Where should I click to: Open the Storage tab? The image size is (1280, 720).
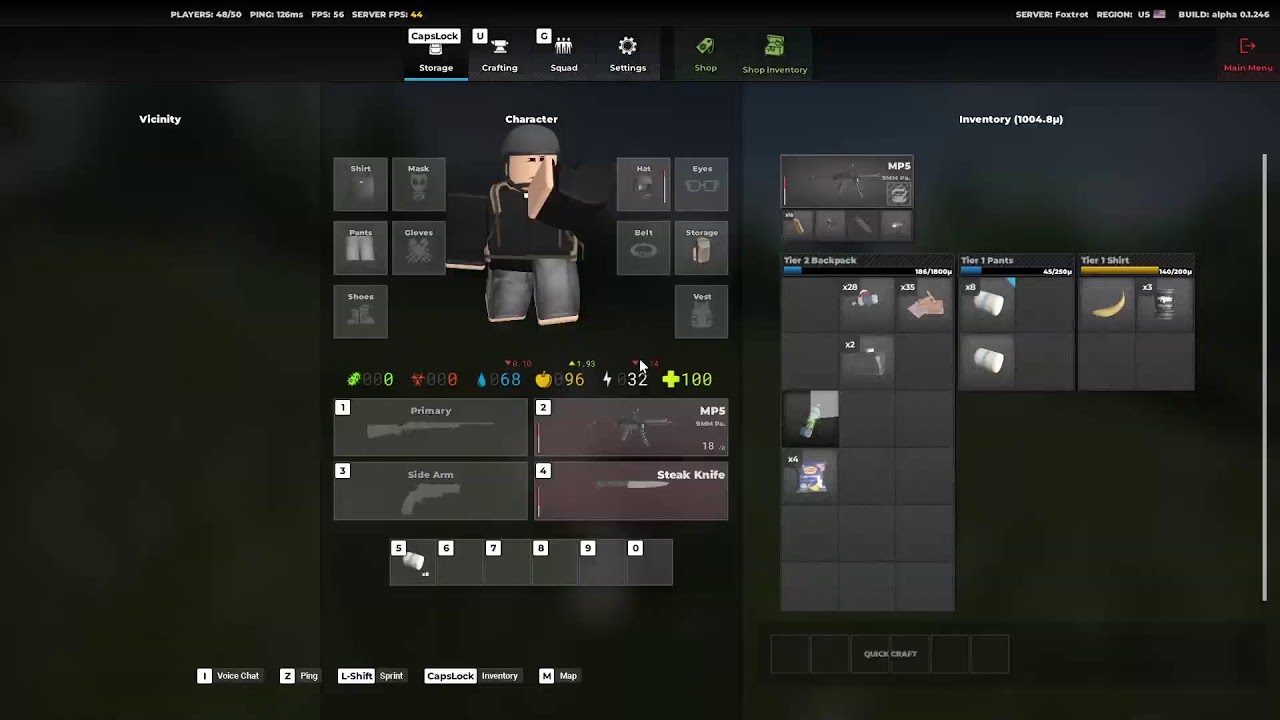(436, 54)
